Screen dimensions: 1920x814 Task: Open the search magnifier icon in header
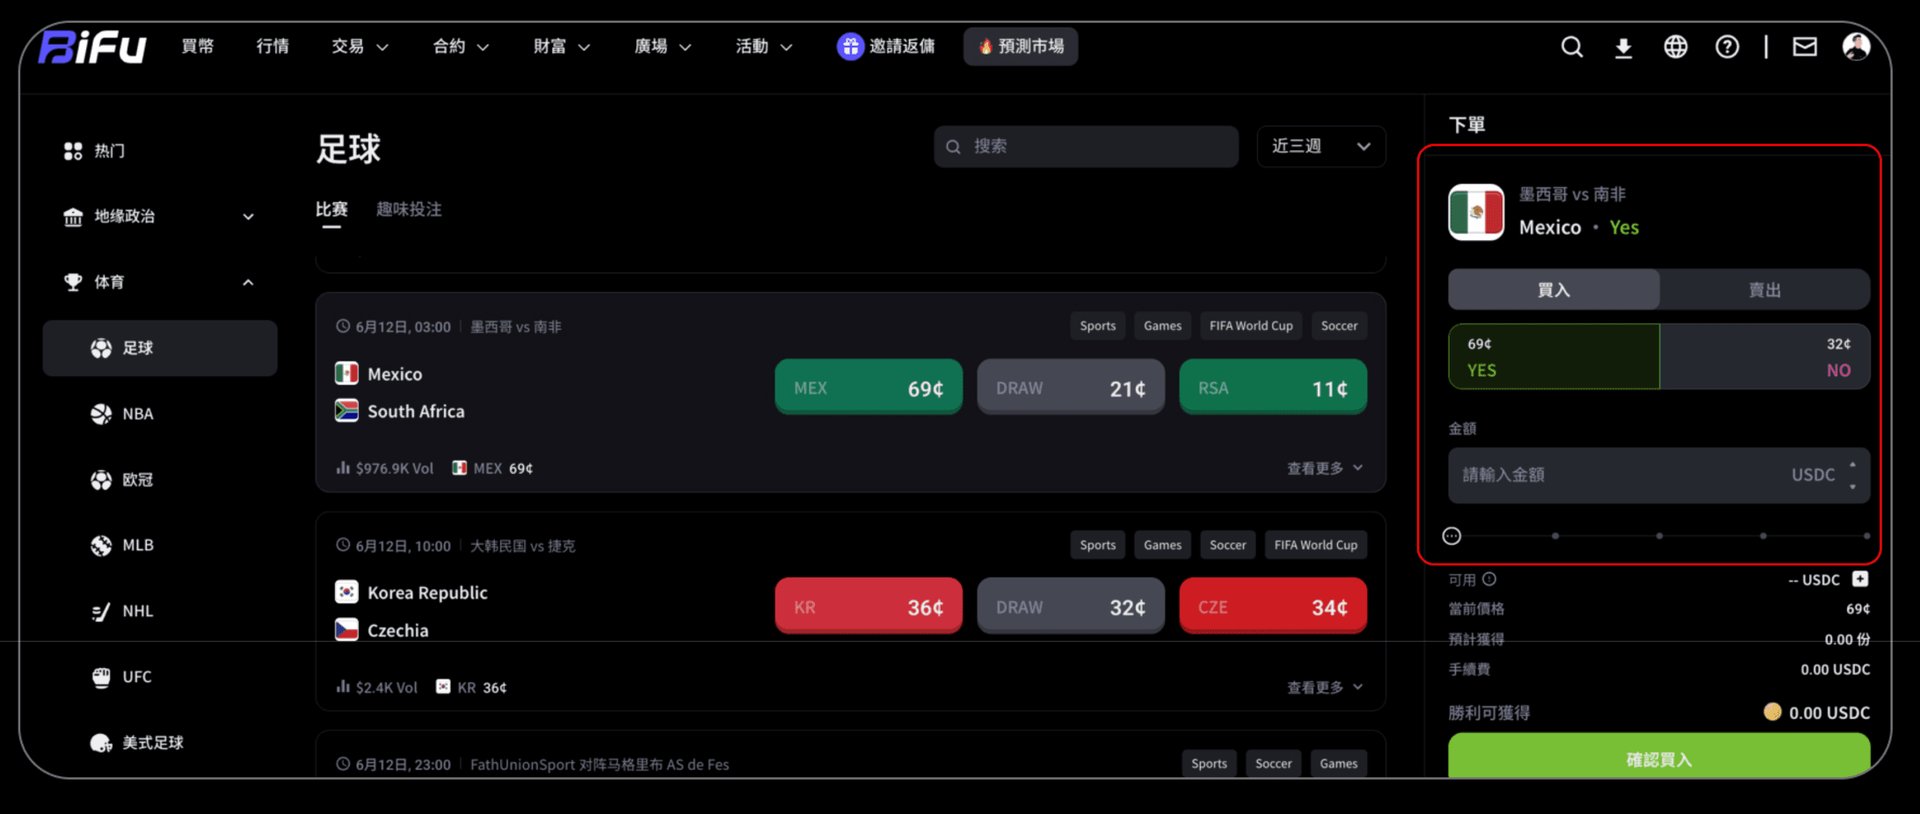1572,47
